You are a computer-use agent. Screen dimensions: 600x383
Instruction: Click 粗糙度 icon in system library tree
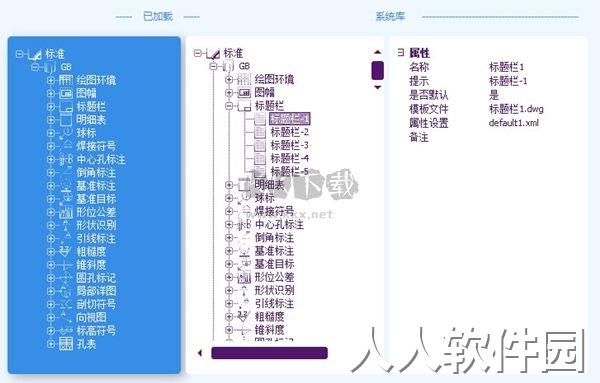click(243, 316)
